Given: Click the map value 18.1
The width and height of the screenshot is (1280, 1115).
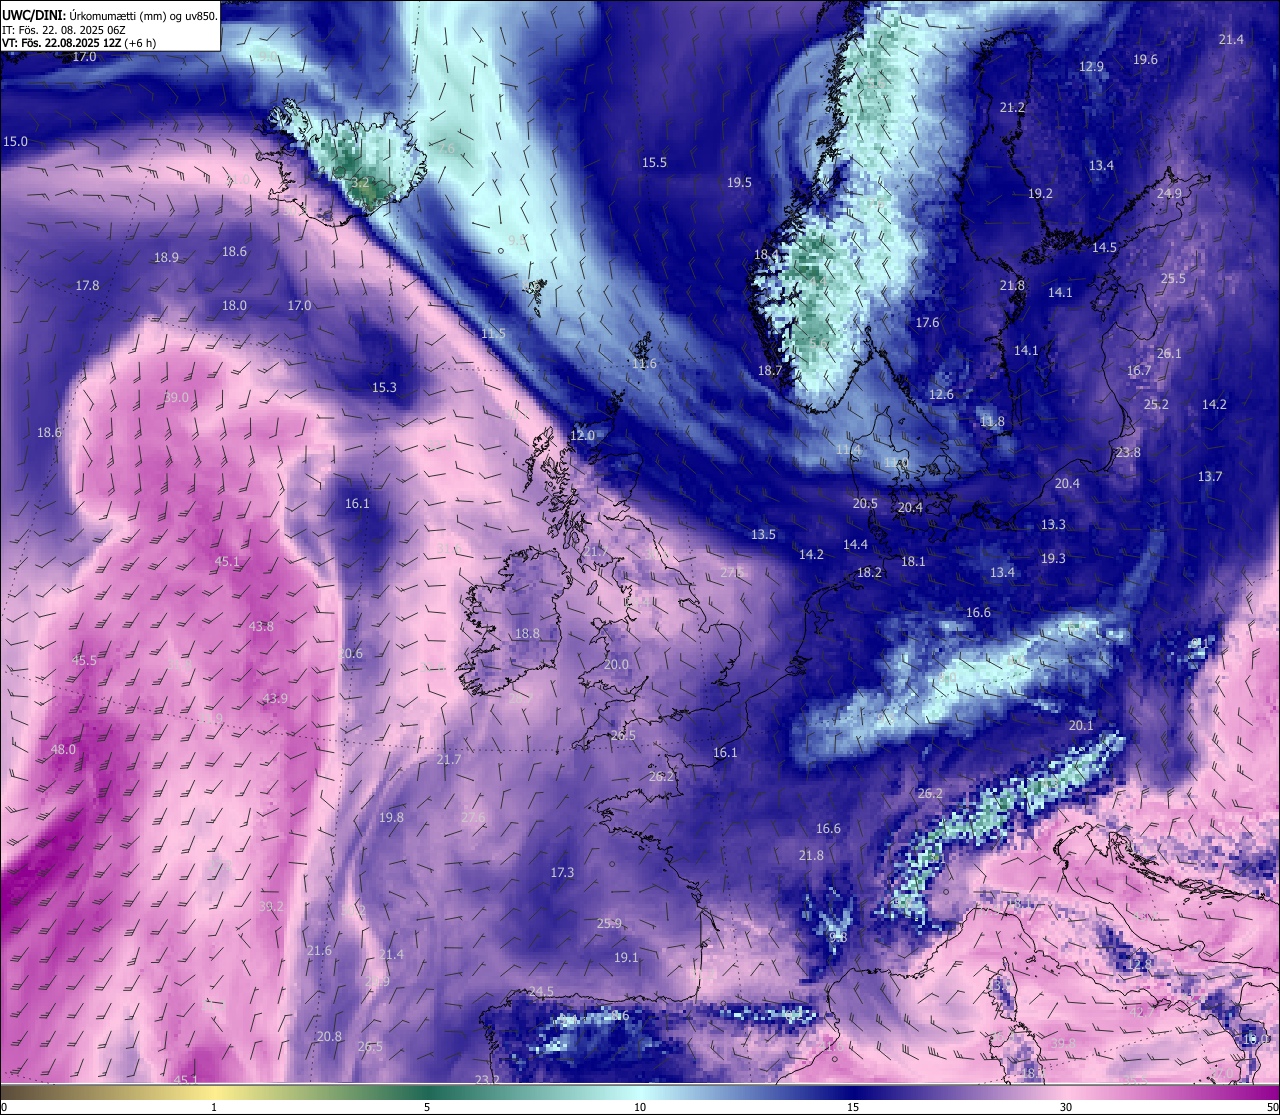Looking at the screenshot, I should click(x=913, y=562).
